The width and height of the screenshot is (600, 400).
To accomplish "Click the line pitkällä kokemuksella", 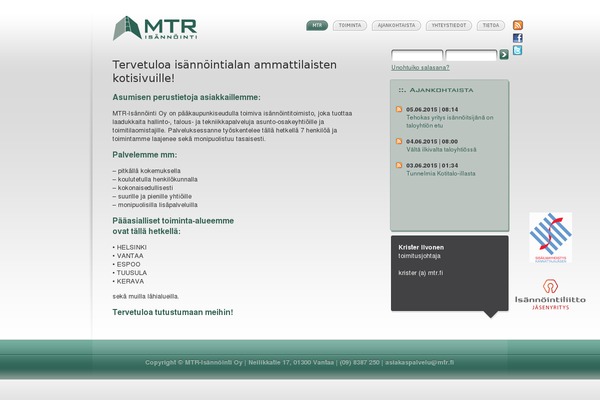I will (149, 171).
